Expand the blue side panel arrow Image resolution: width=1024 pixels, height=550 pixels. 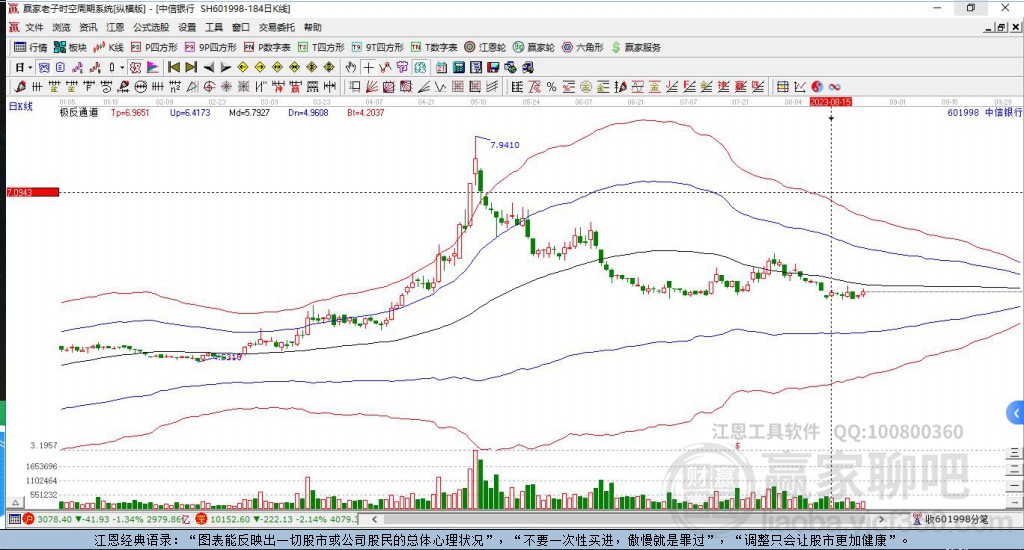point(1015,413)
